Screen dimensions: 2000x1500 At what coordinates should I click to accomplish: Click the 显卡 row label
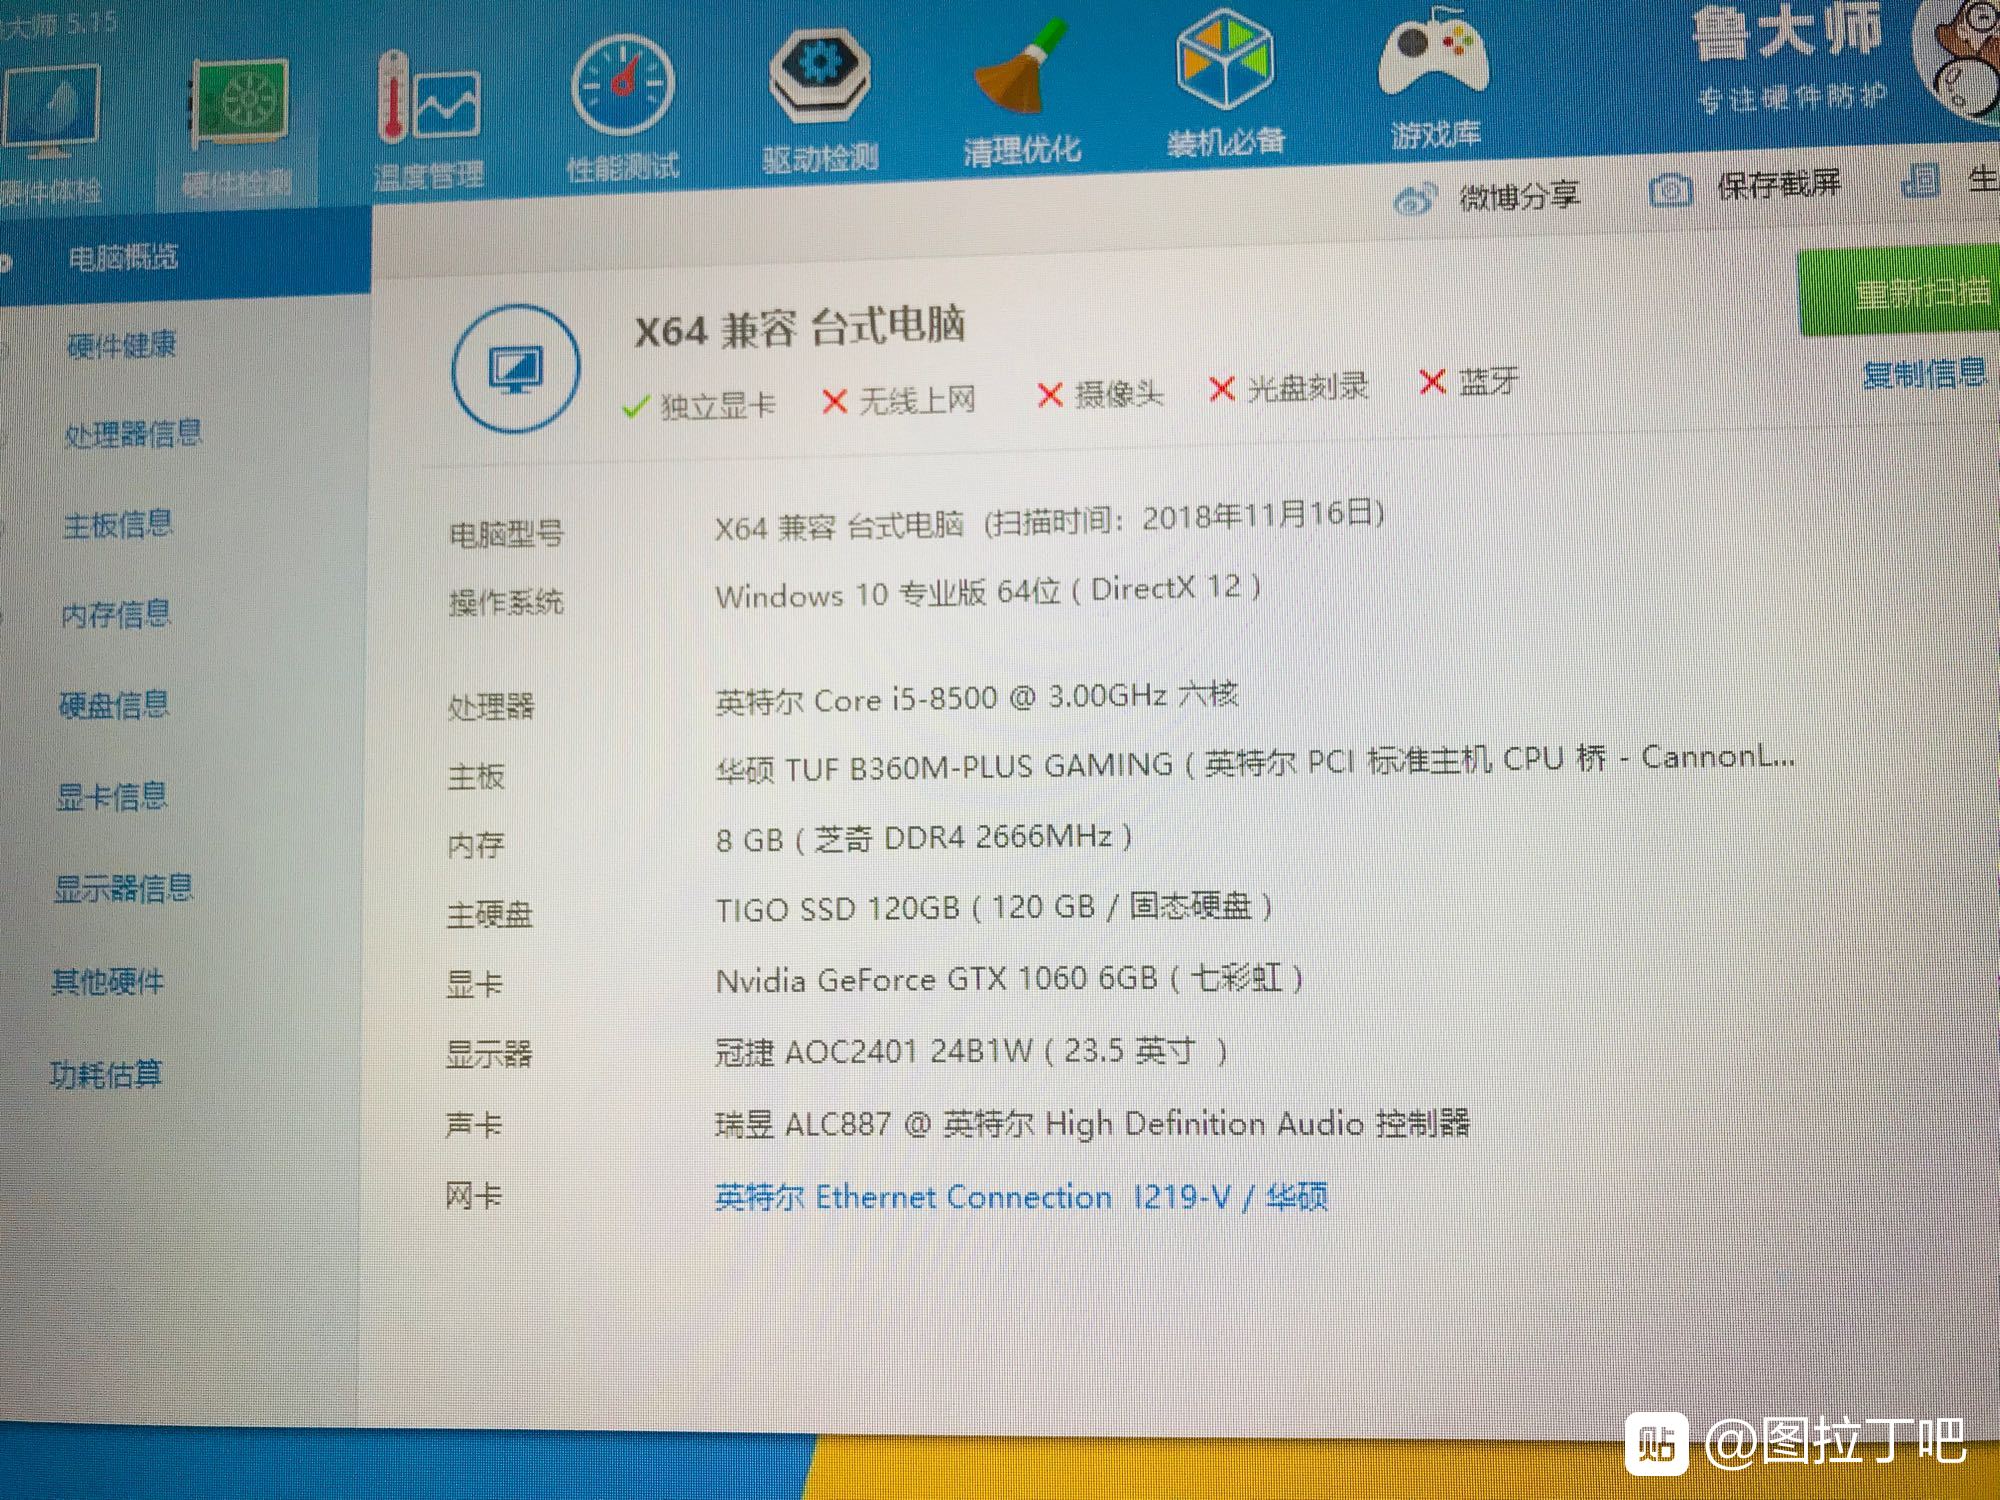tap(474, 984)
